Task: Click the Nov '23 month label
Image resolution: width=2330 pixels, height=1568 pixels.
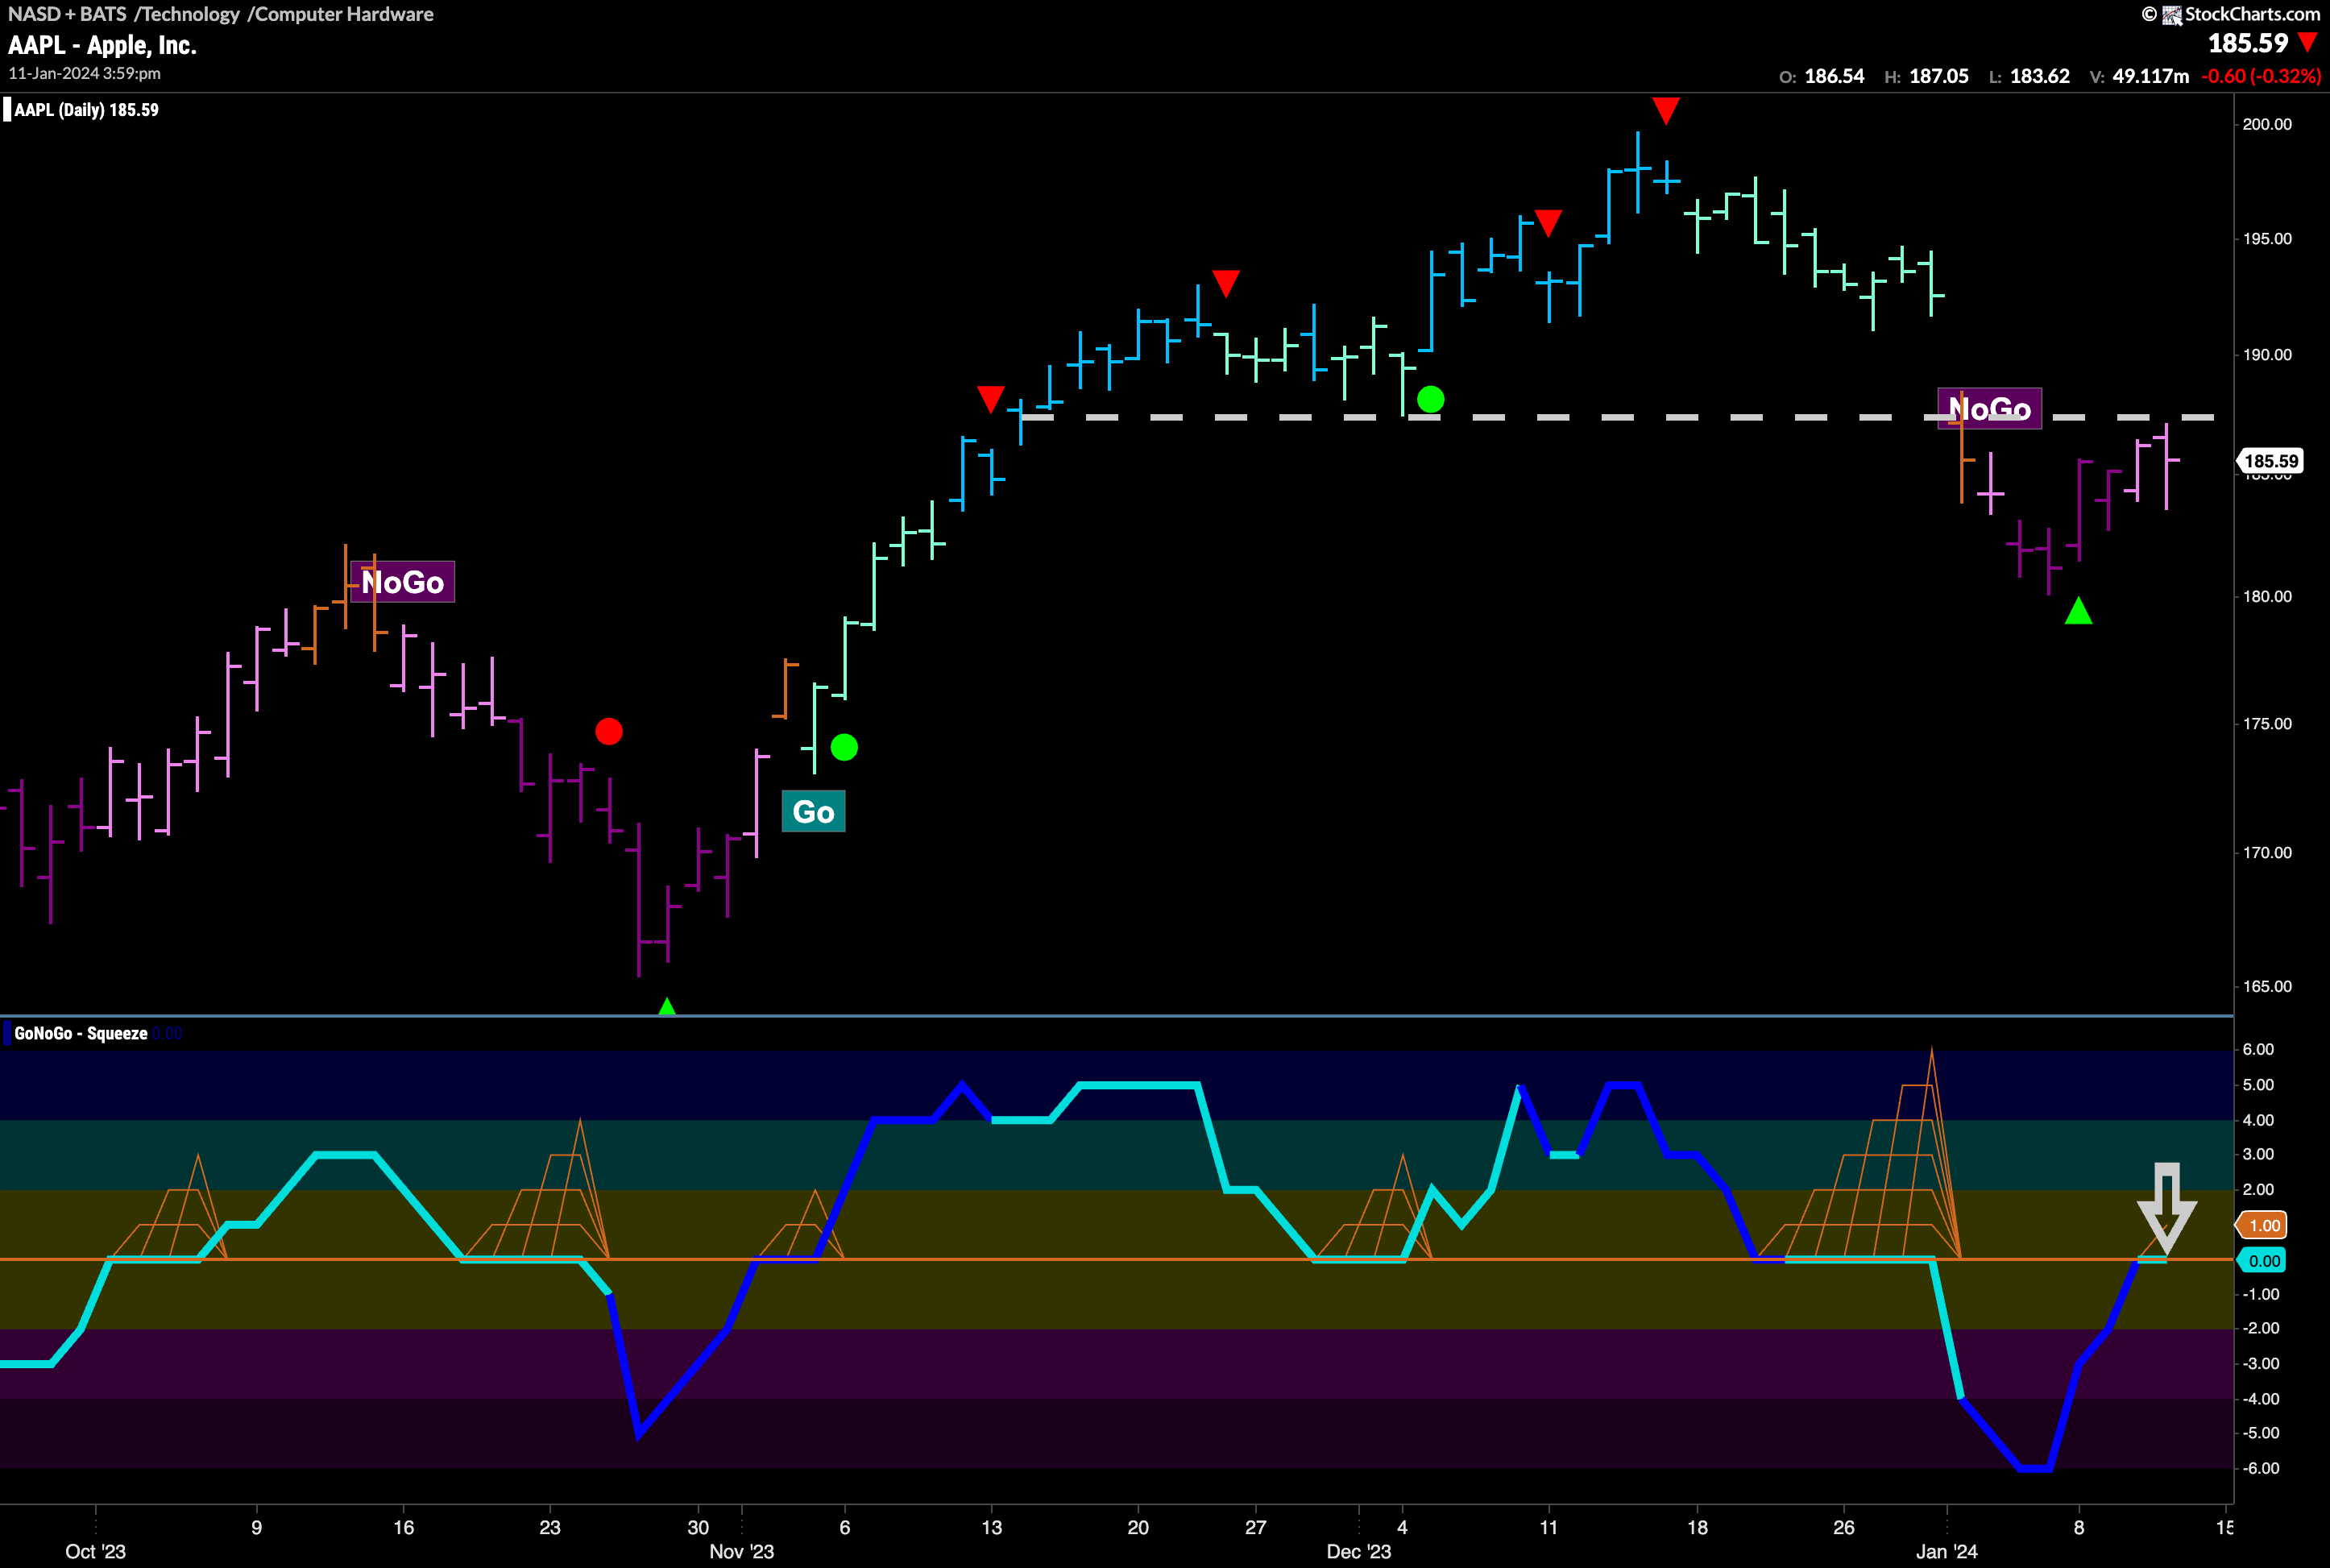Action: click(x=741, y=1551)
